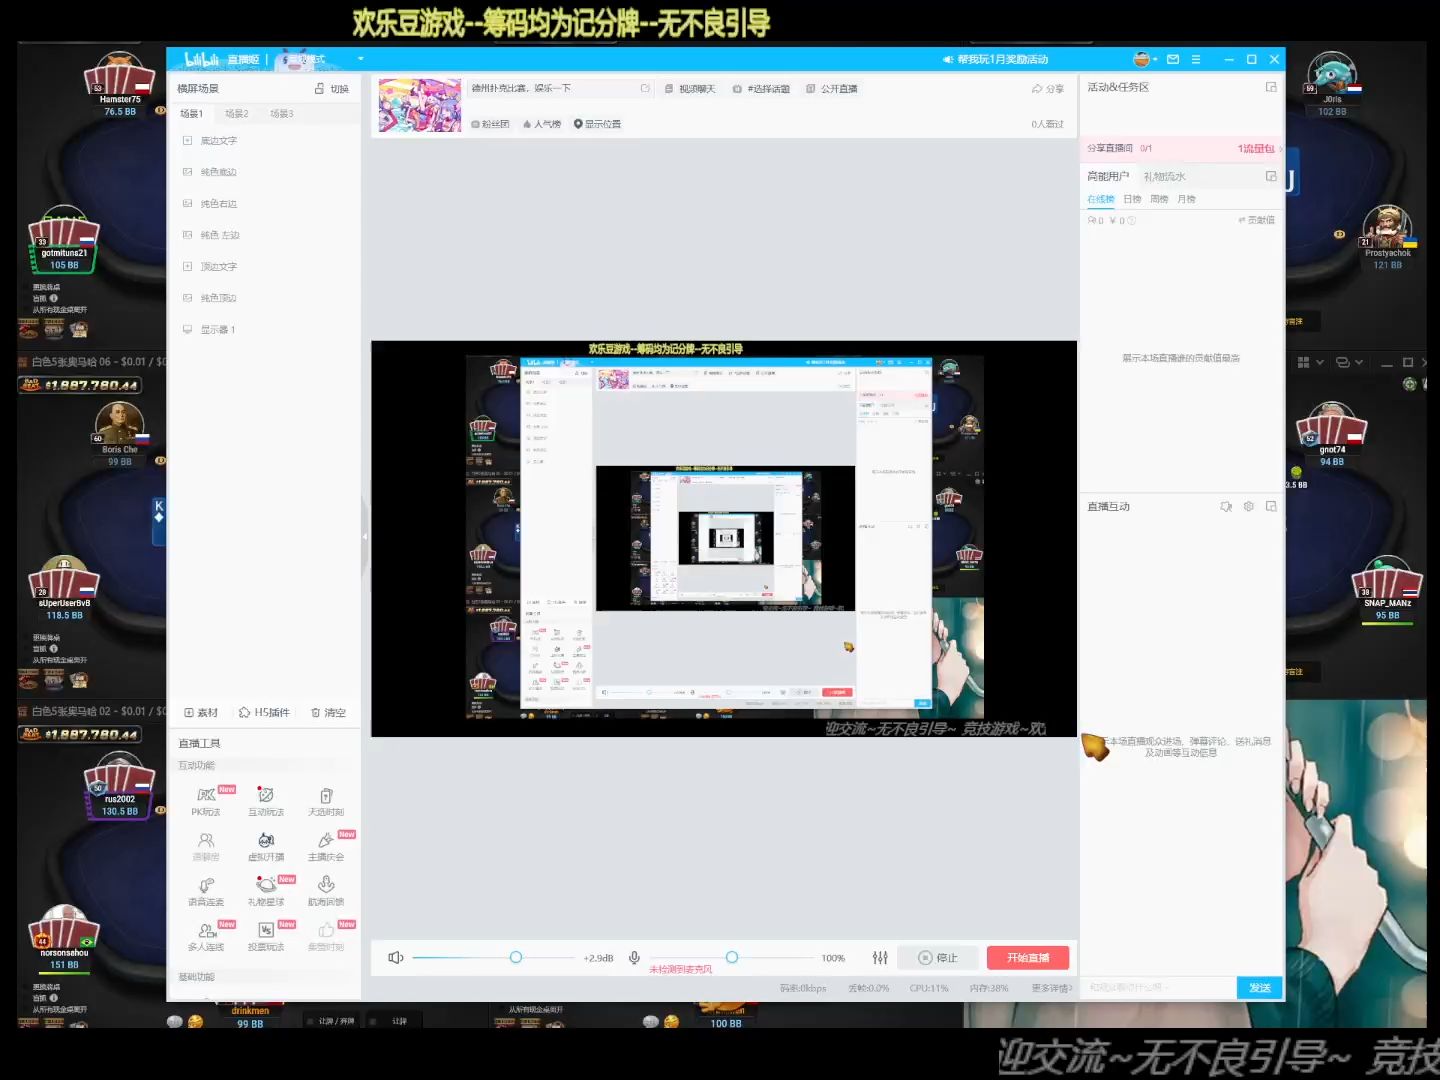Switch to the 礼物流水 tab

(x=1165, y=176)
